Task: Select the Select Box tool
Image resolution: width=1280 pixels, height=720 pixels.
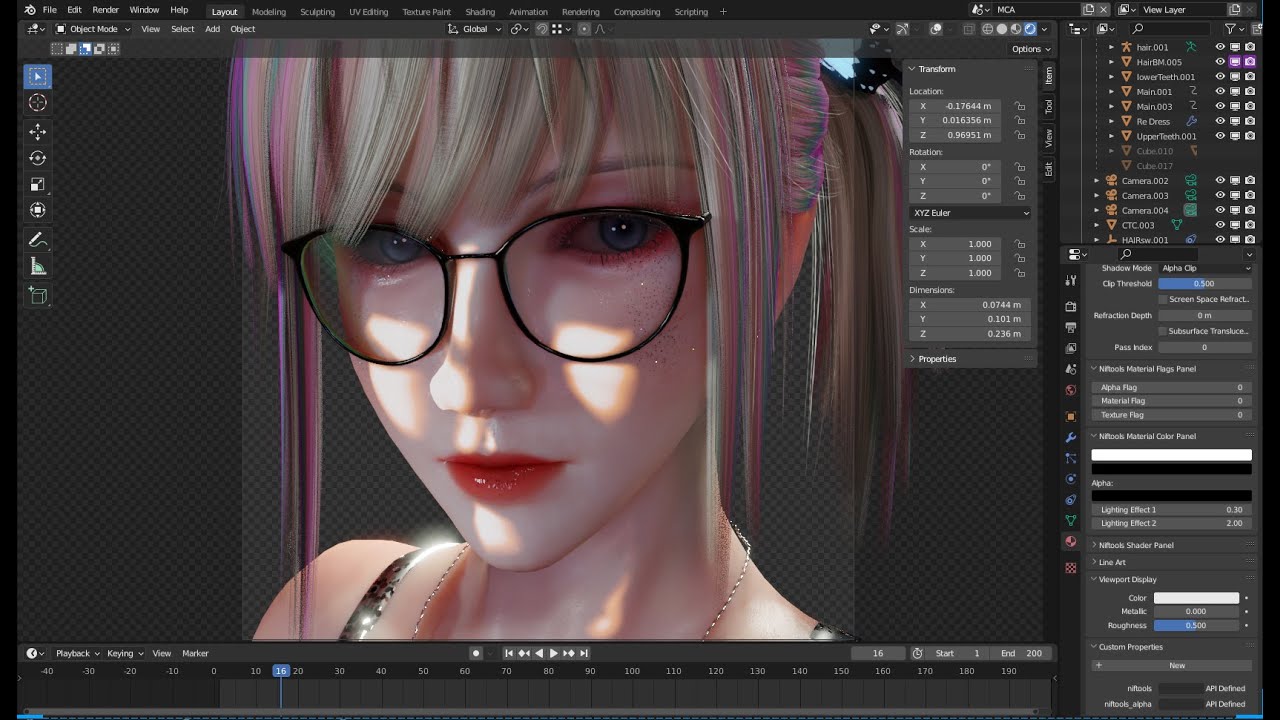Action: tap(38, 76)
